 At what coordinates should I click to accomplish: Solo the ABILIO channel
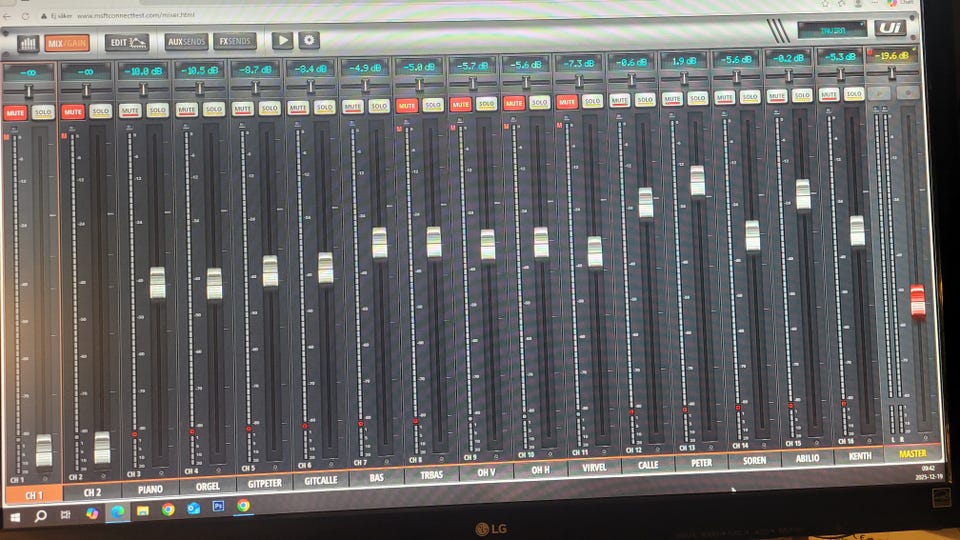(802, 96)
